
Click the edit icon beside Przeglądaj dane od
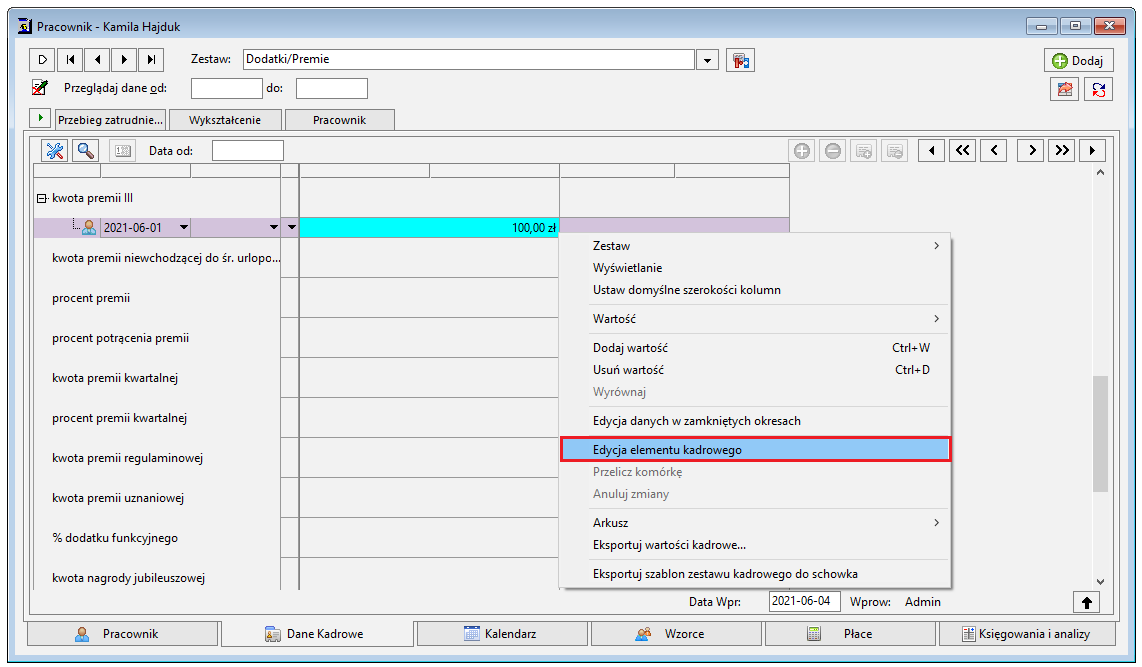pyautogui.click(x=40, y=88)
